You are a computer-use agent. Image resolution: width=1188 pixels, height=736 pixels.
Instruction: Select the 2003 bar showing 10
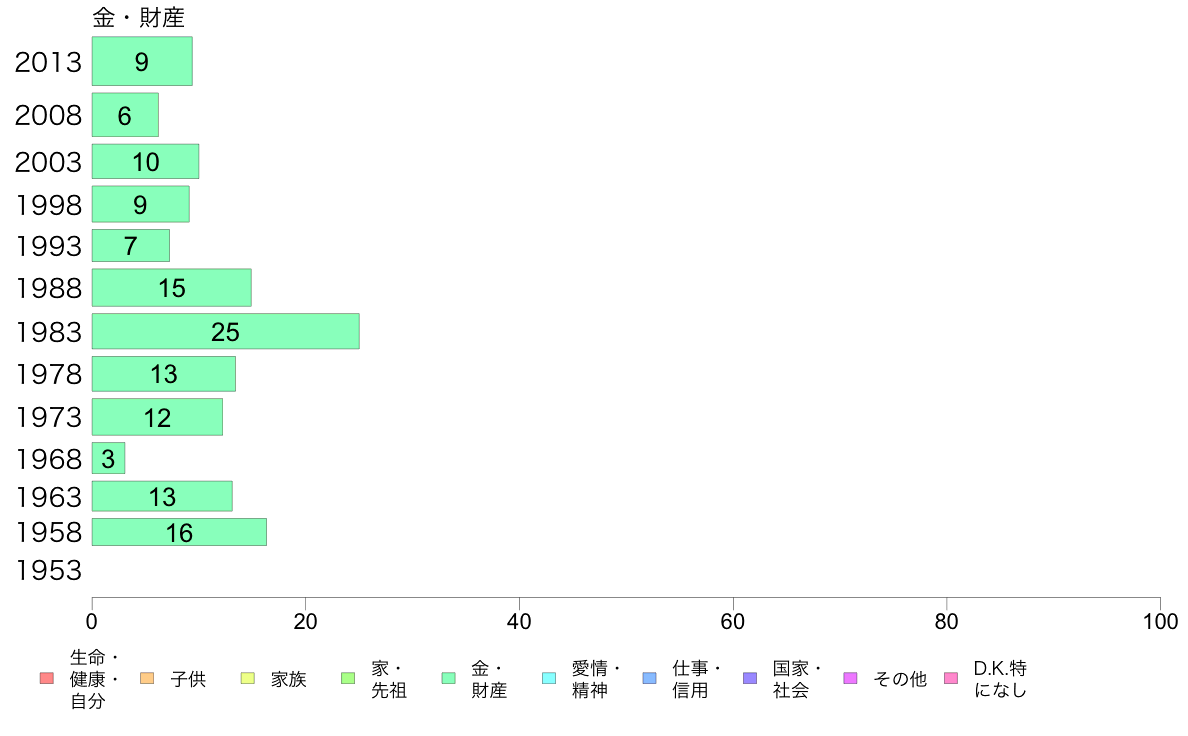tap(145, 161)
